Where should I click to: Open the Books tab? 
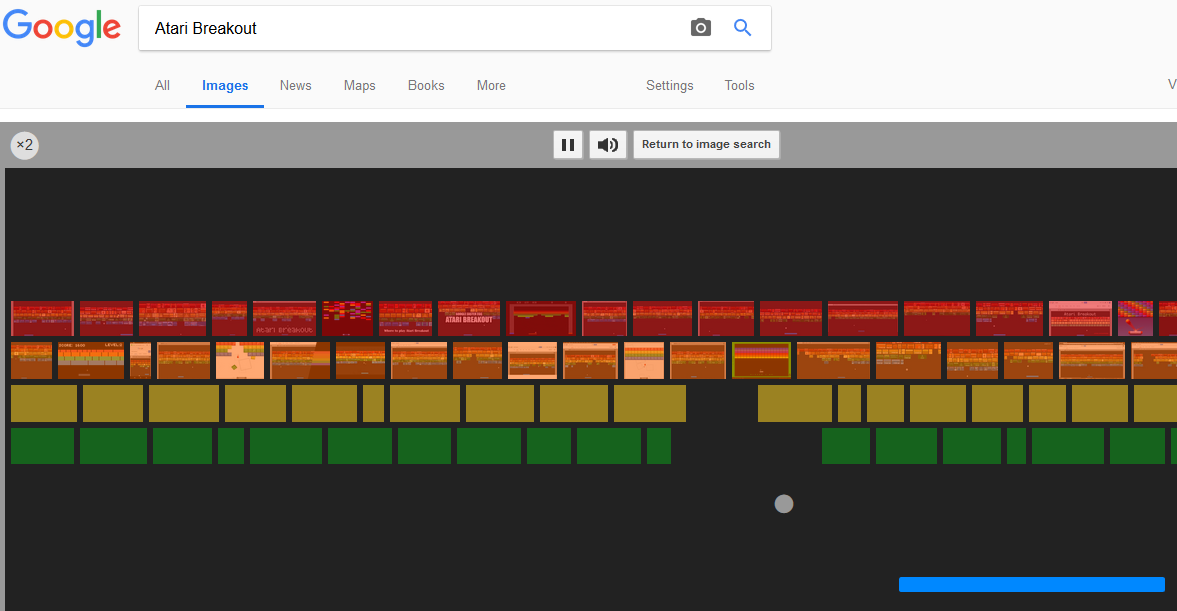(426, 86)
